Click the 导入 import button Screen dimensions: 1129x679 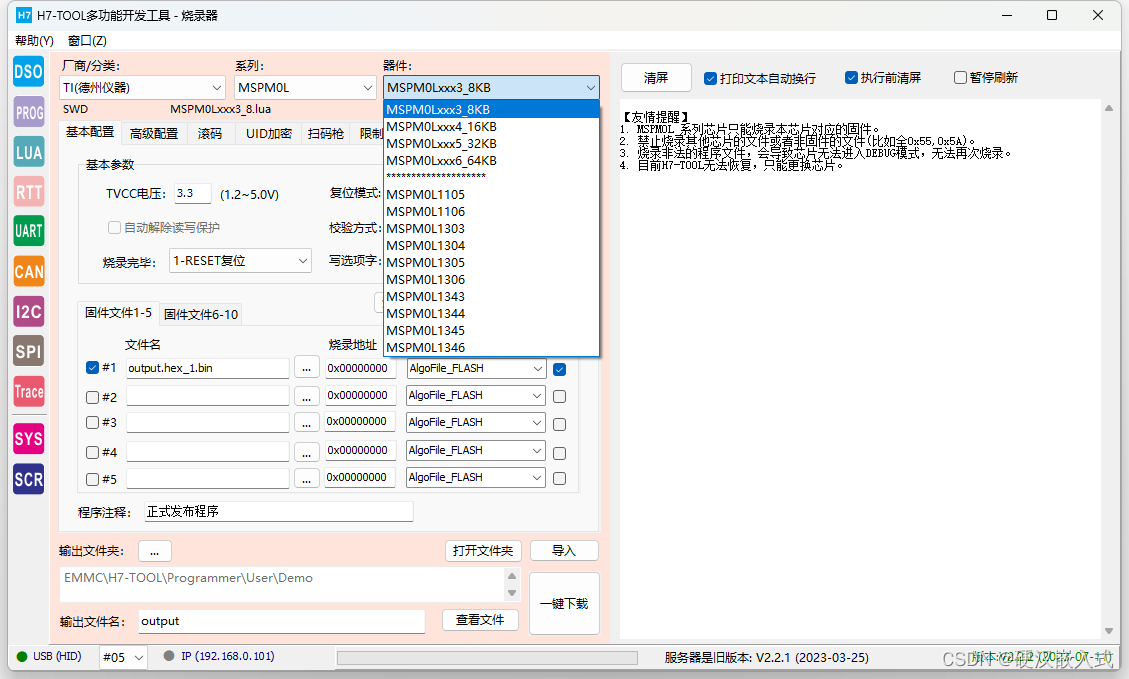(564, 551)
